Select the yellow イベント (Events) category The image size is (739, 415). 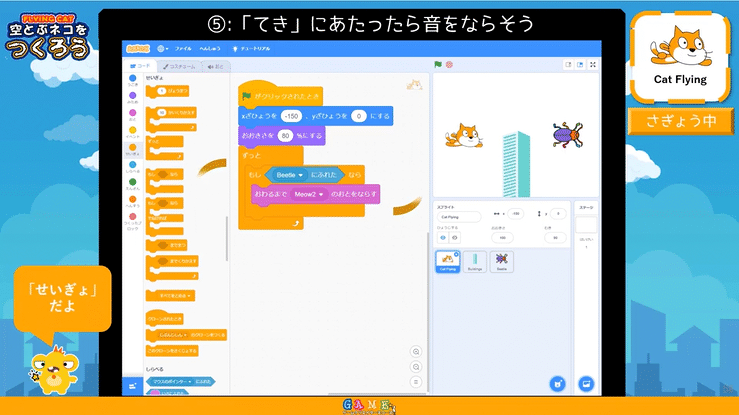point(133,132)
